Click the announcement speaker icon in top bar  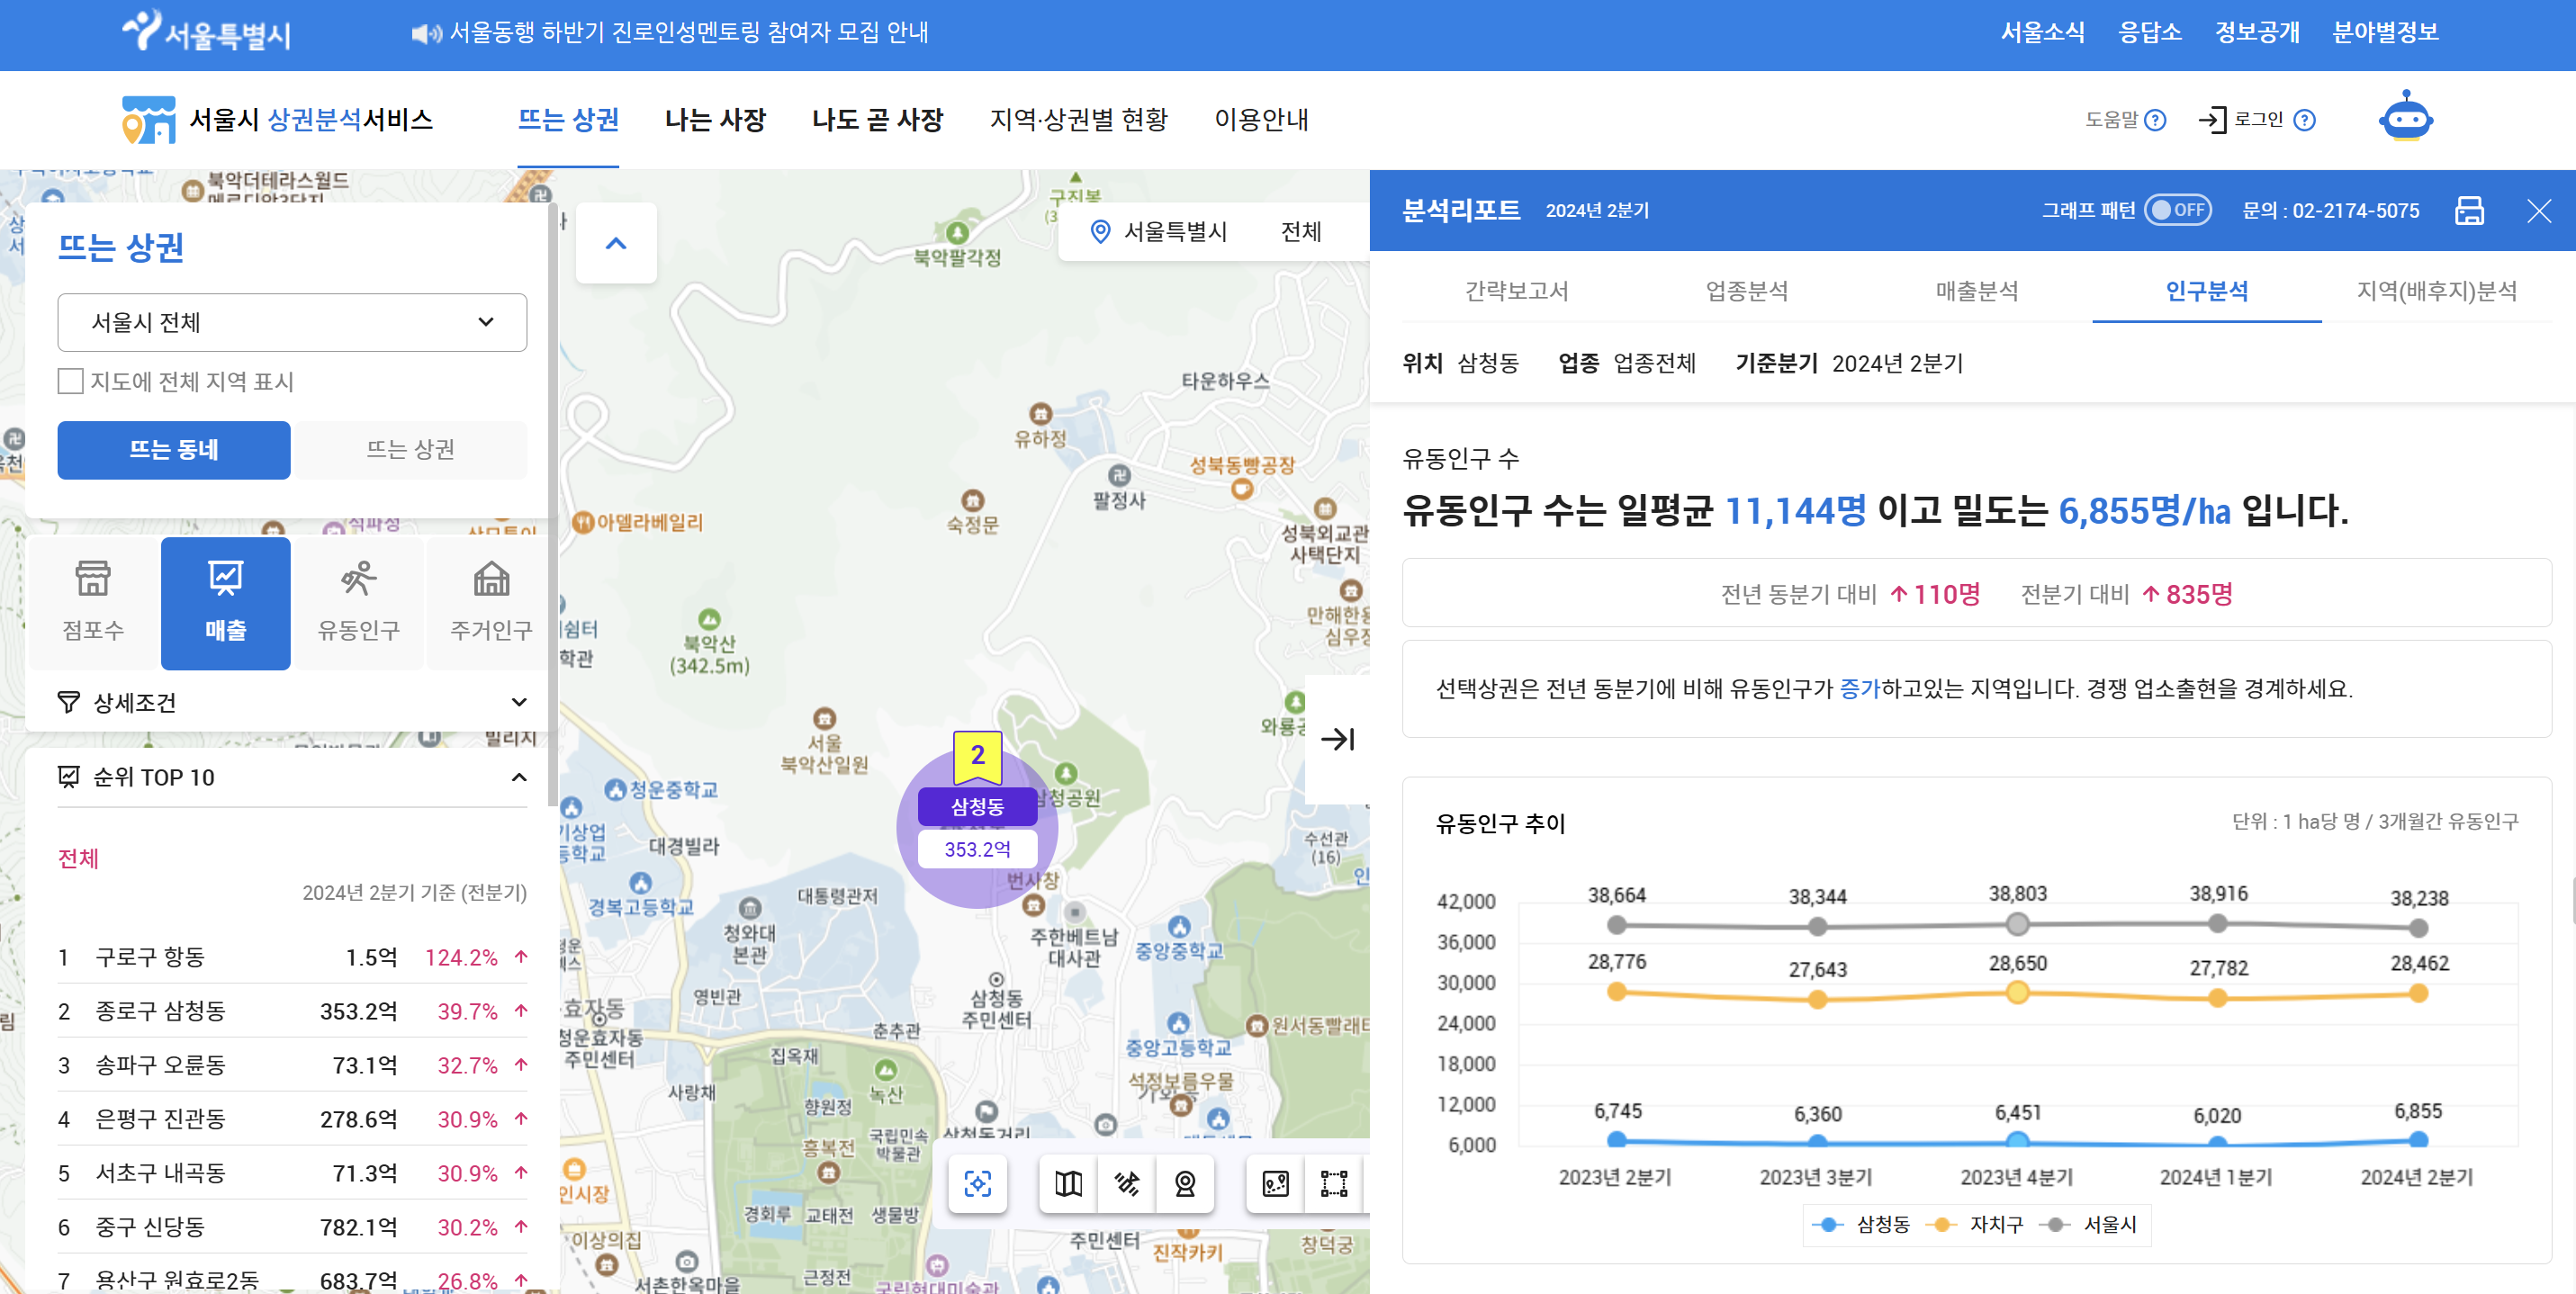(x=427, y=33)
